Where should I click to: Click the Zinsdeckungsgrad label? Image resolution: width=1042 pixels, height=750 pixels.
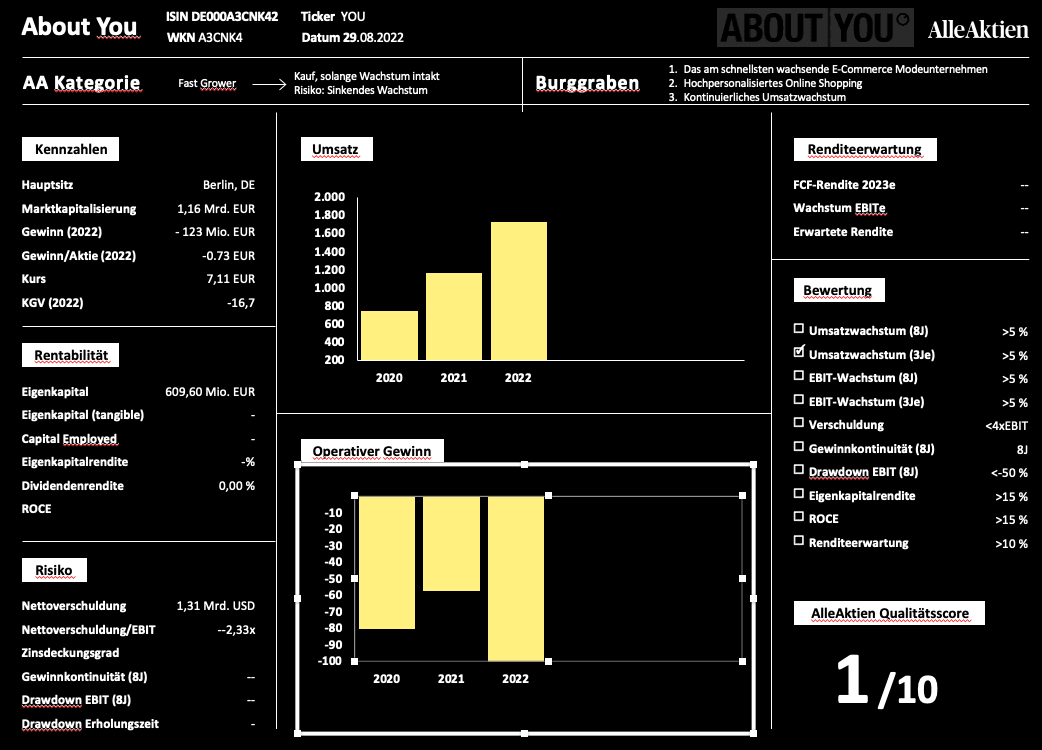pyautogui.click(x=70, y=653)
